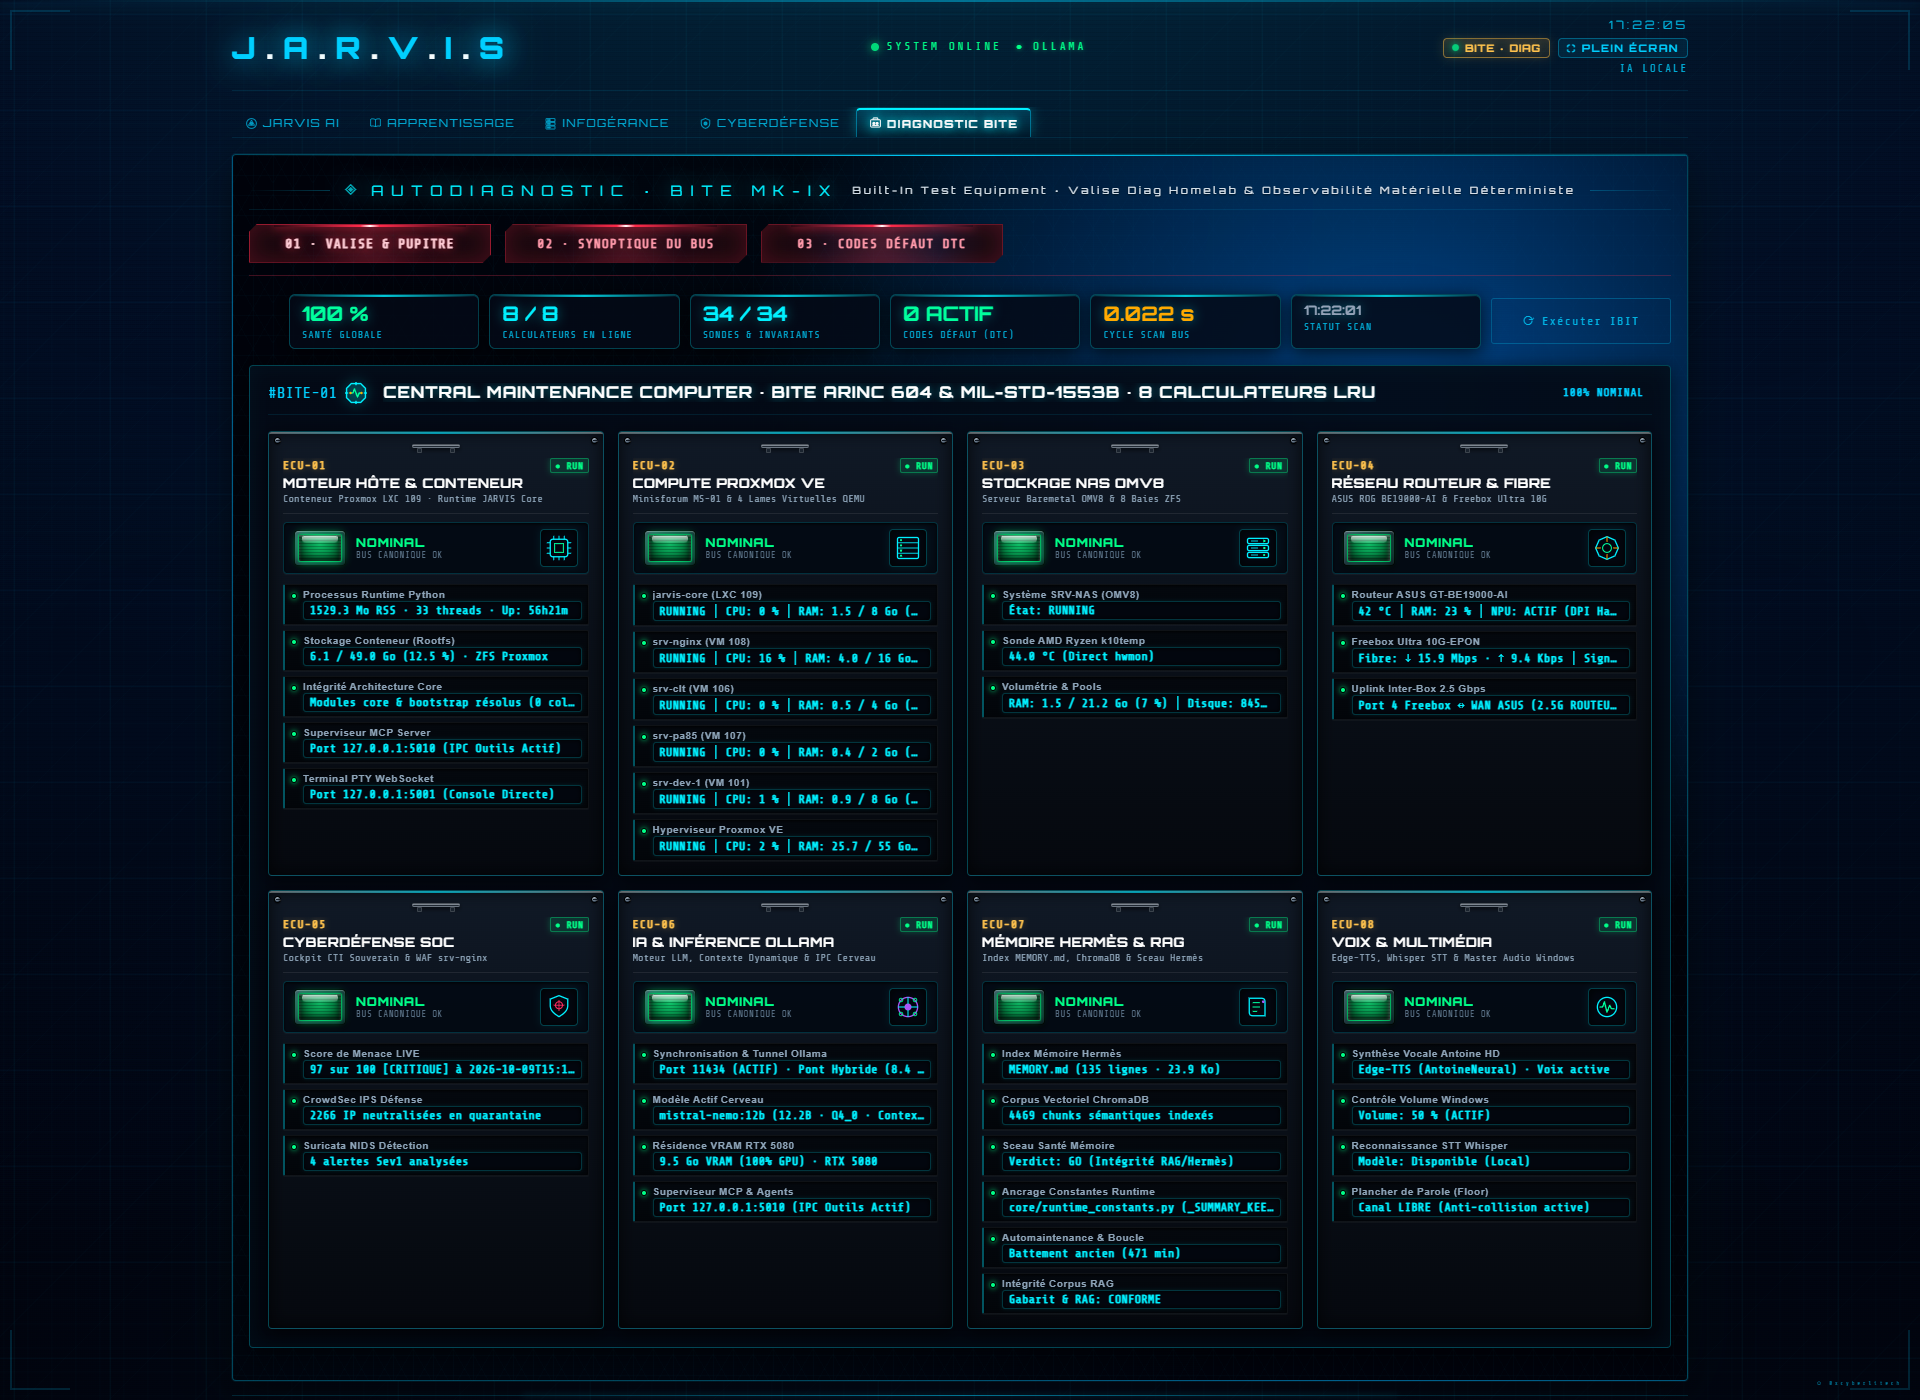Click the 0 ACTIF codes défaut tile
The width and height of the screenshot is (1920, 1400).
point(985,322)
